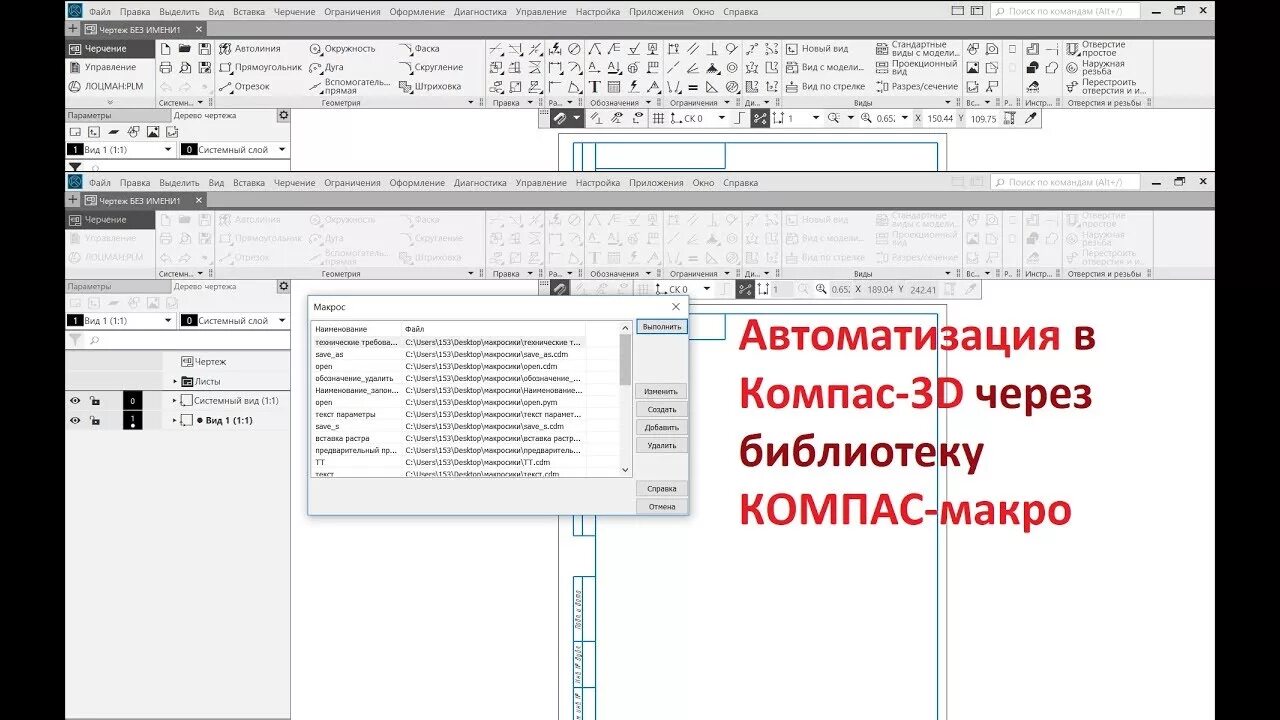Open Системный слой dropdown in lower window
1280x720 pixels.
[282, 320]
